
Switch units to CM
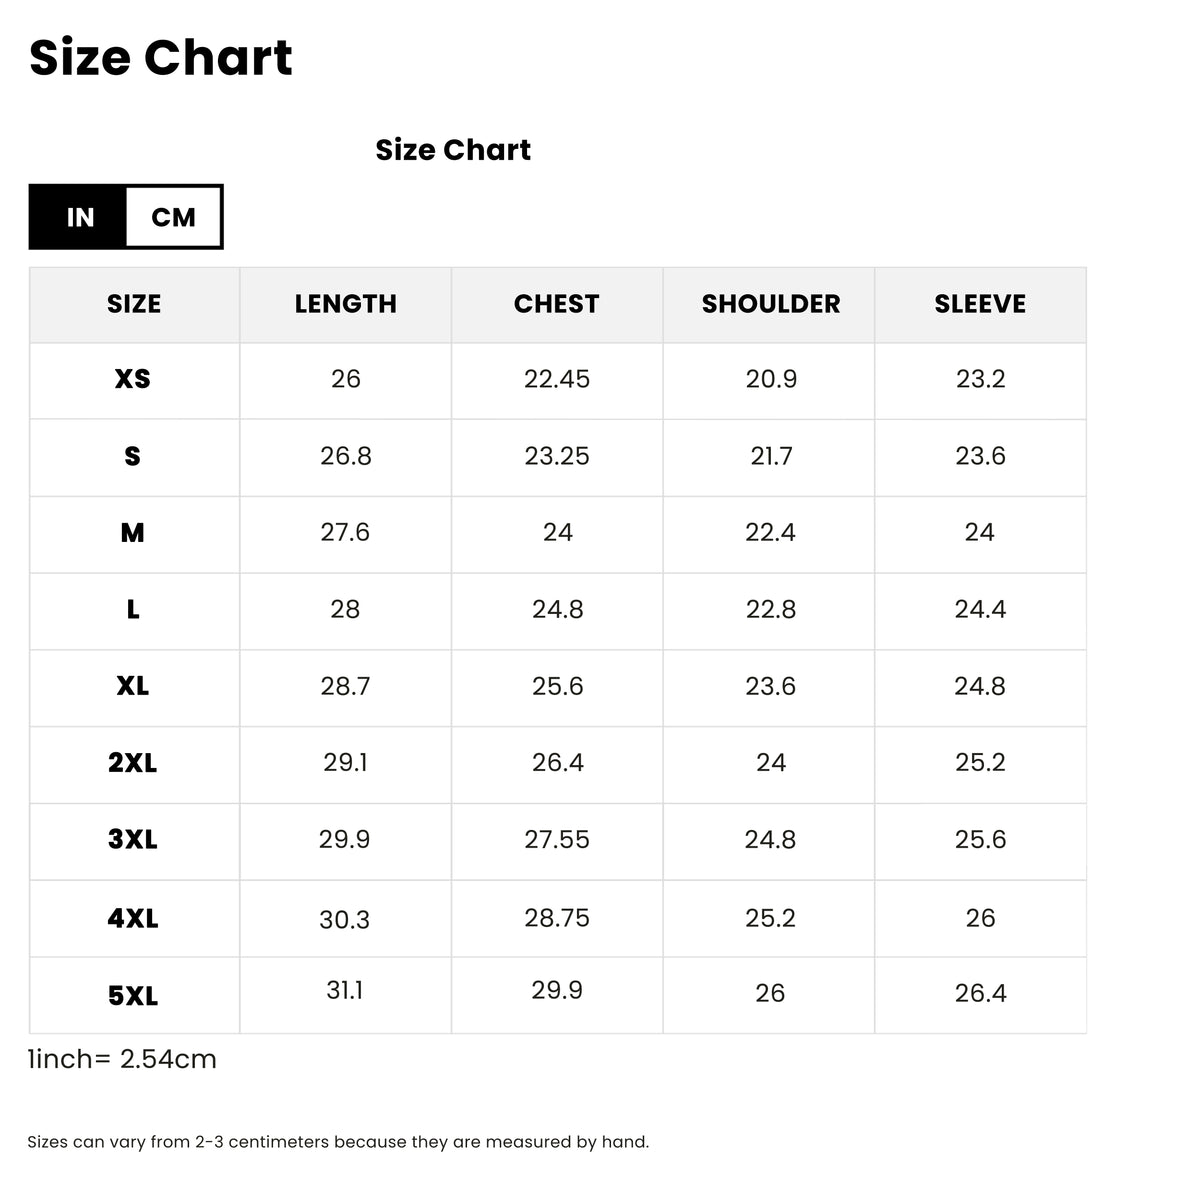pos(173,217)
